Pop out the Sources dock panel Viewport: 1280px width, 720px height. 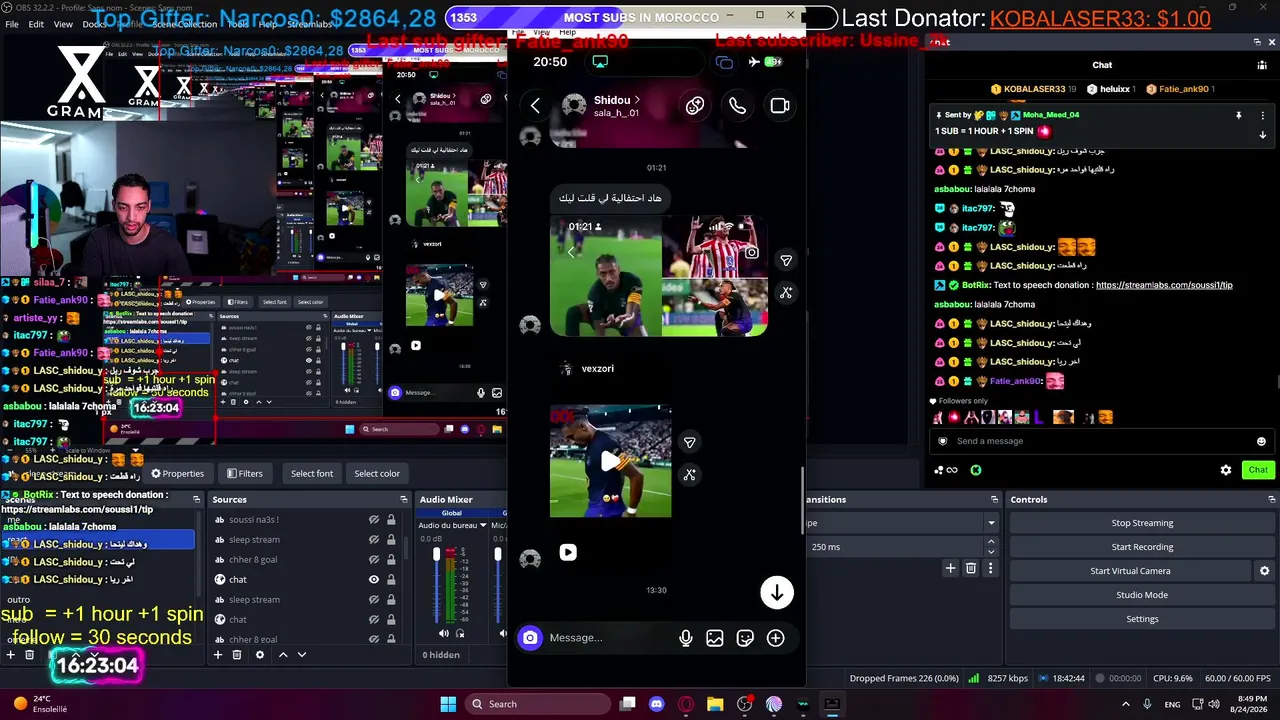pyautogui.click(x=404, y=499)
